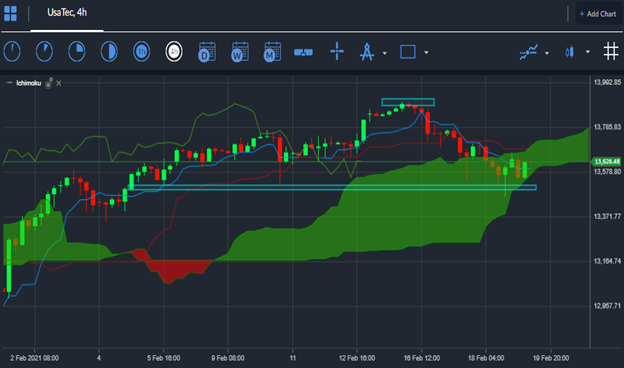Select the Daily (D) calendar timeframe

(x=207, y=52)
